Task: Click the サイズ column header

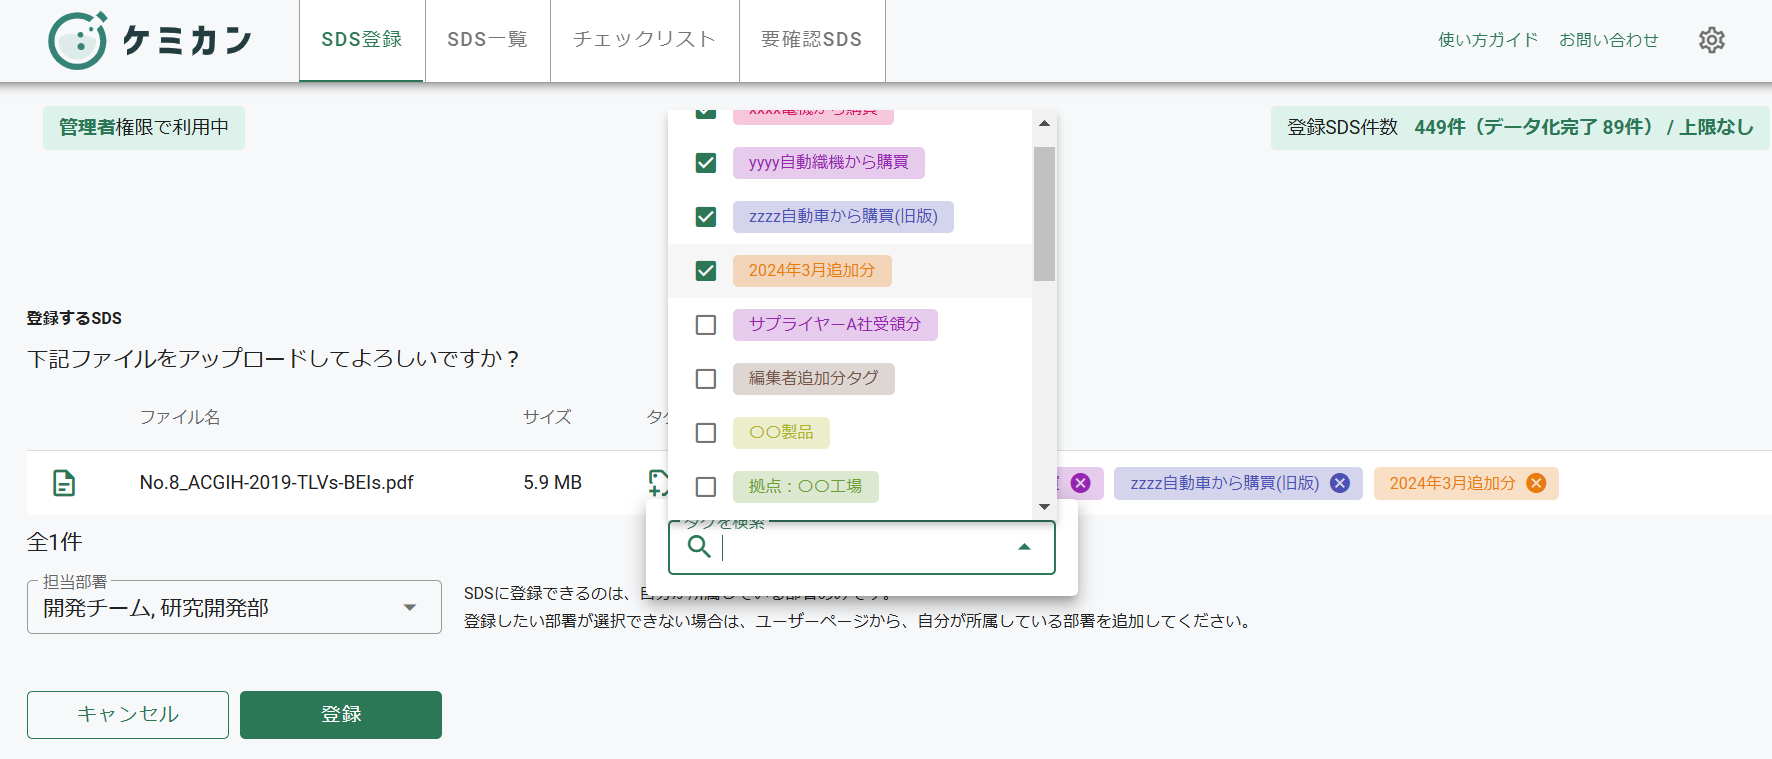Action: point(548,417)
